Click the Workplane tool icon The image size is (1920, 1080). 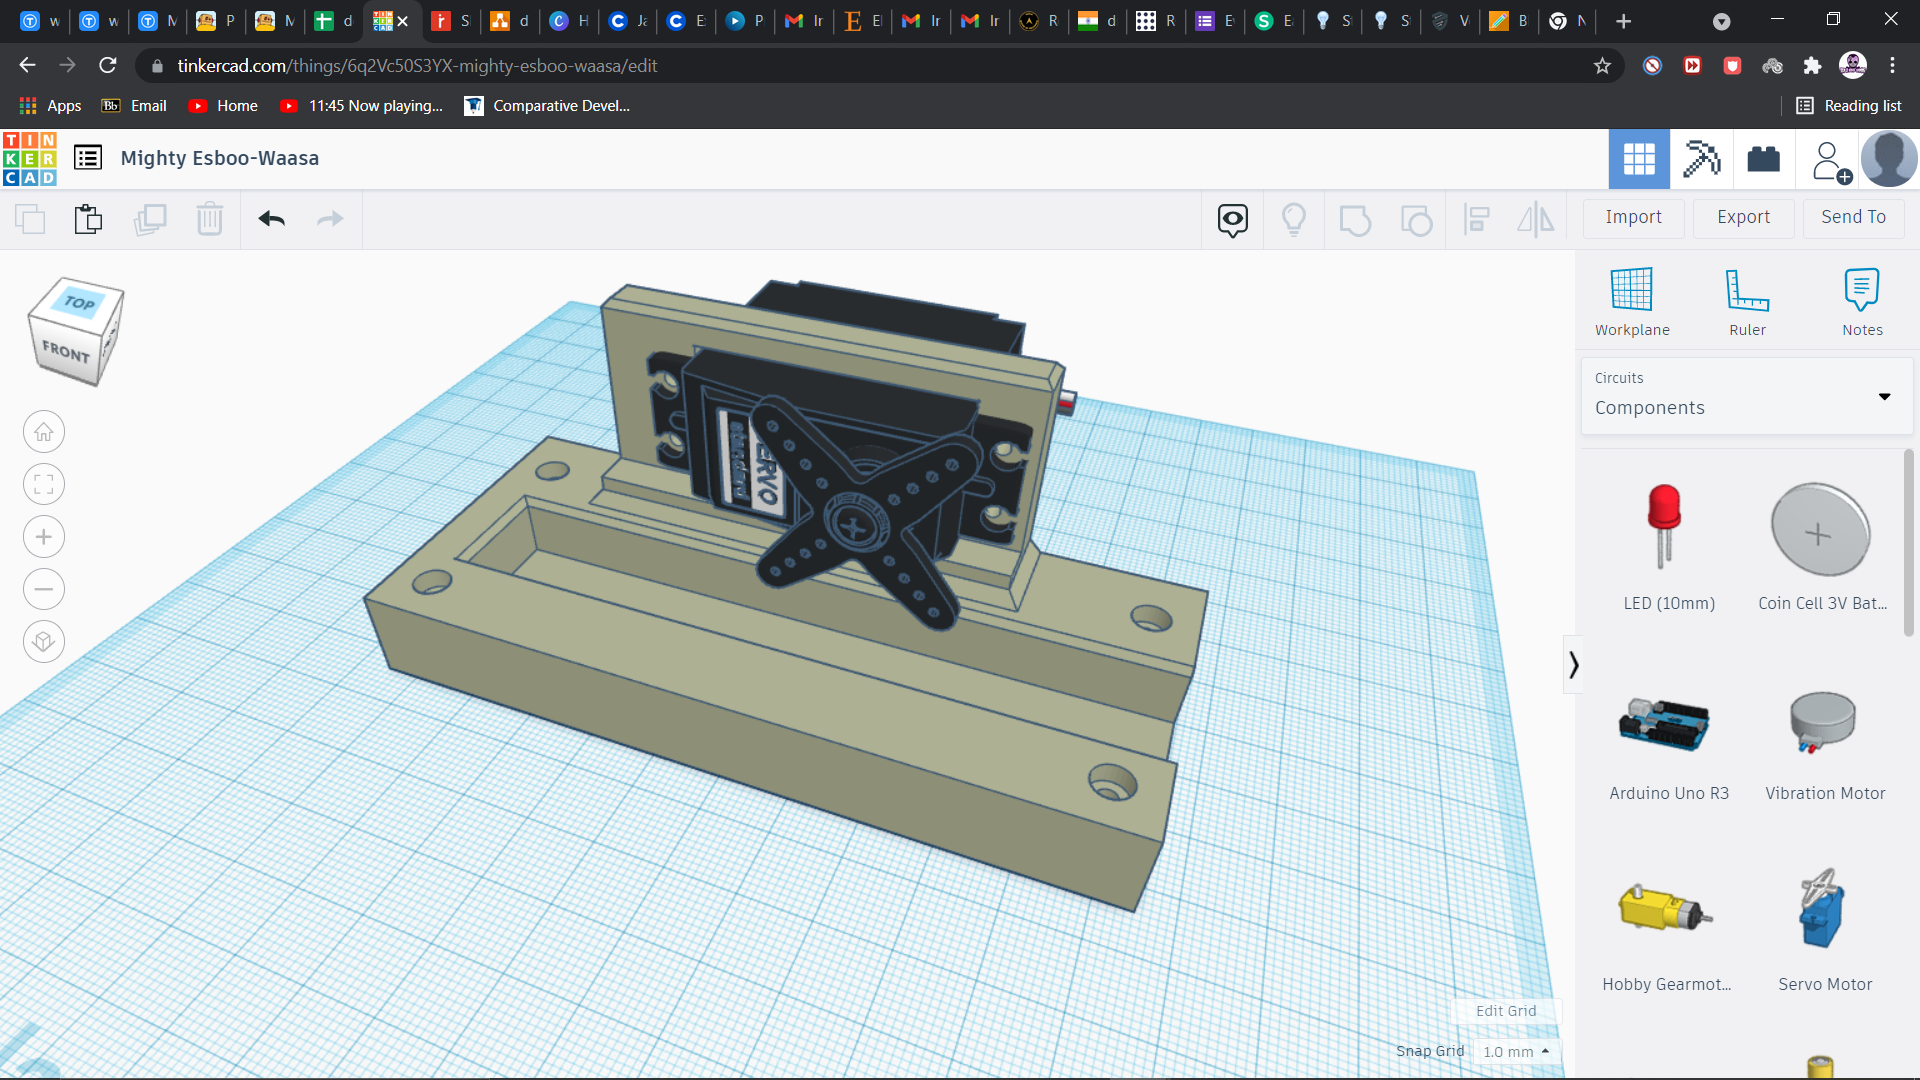pos(1631,291)
